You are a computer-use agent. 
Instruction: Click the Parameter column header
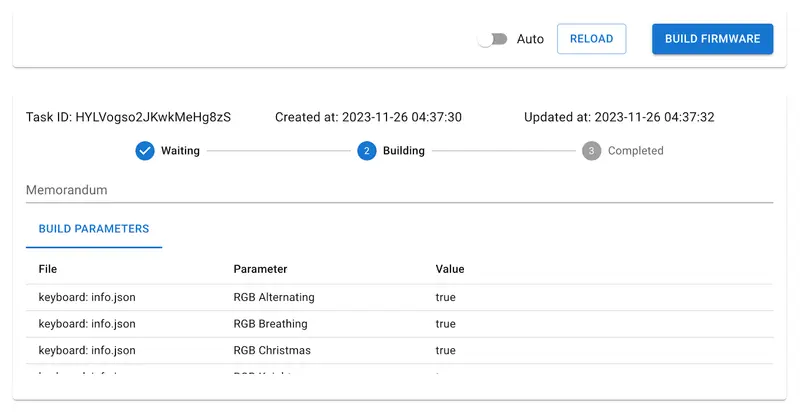260,269
